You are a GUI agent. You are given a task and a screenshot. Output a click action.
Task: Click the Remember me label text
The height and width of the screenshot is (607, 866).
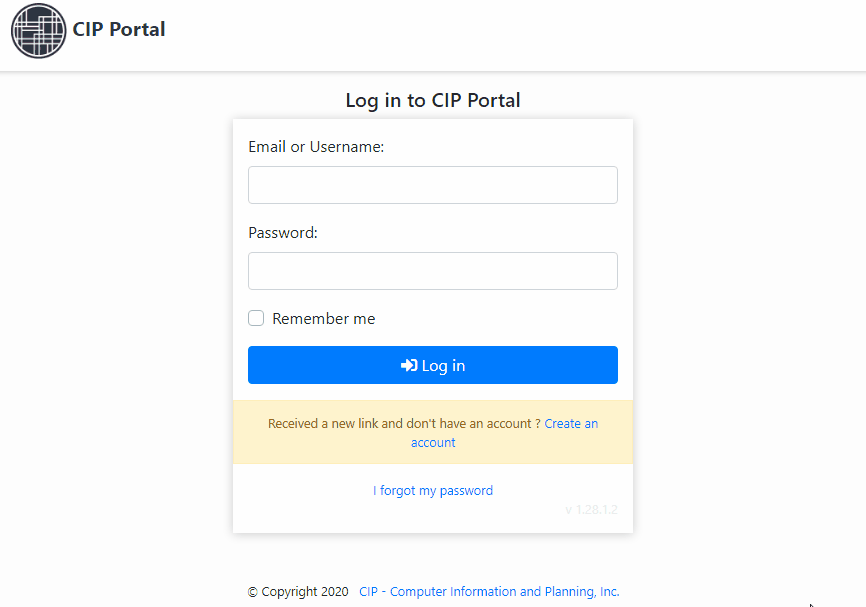pos(324,319)
